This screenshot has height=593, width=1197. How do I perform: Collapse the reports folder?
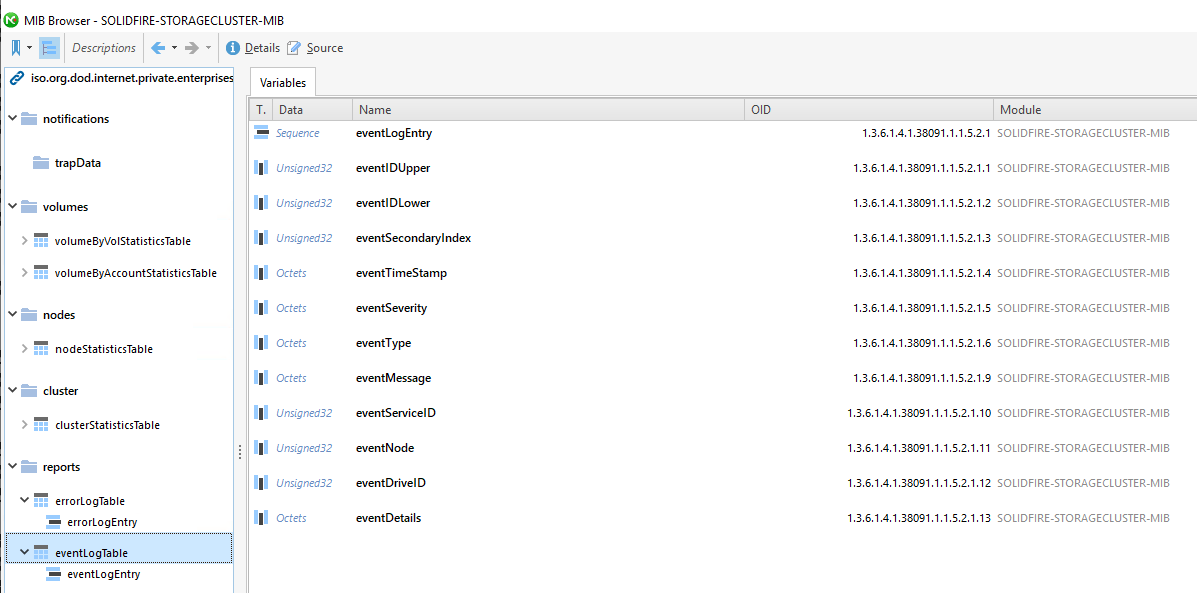13,466
